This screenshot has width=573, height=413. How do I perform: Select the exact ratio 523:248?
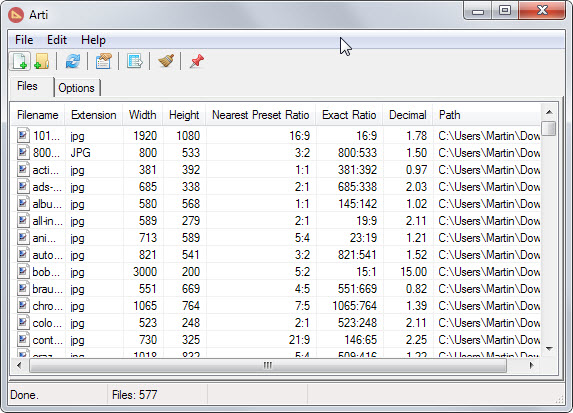tap(357, 323)
